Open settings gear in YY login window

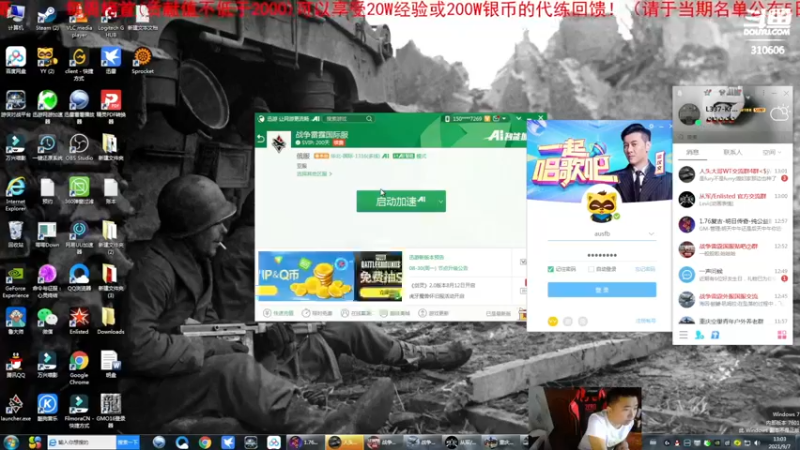coord(651,126)
